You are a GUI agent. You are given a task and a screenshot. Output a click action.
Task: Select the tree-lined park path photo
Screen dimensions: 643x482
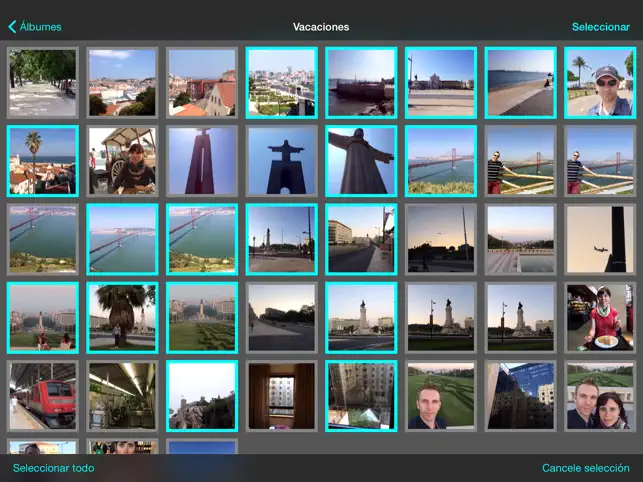coord(42,83)
